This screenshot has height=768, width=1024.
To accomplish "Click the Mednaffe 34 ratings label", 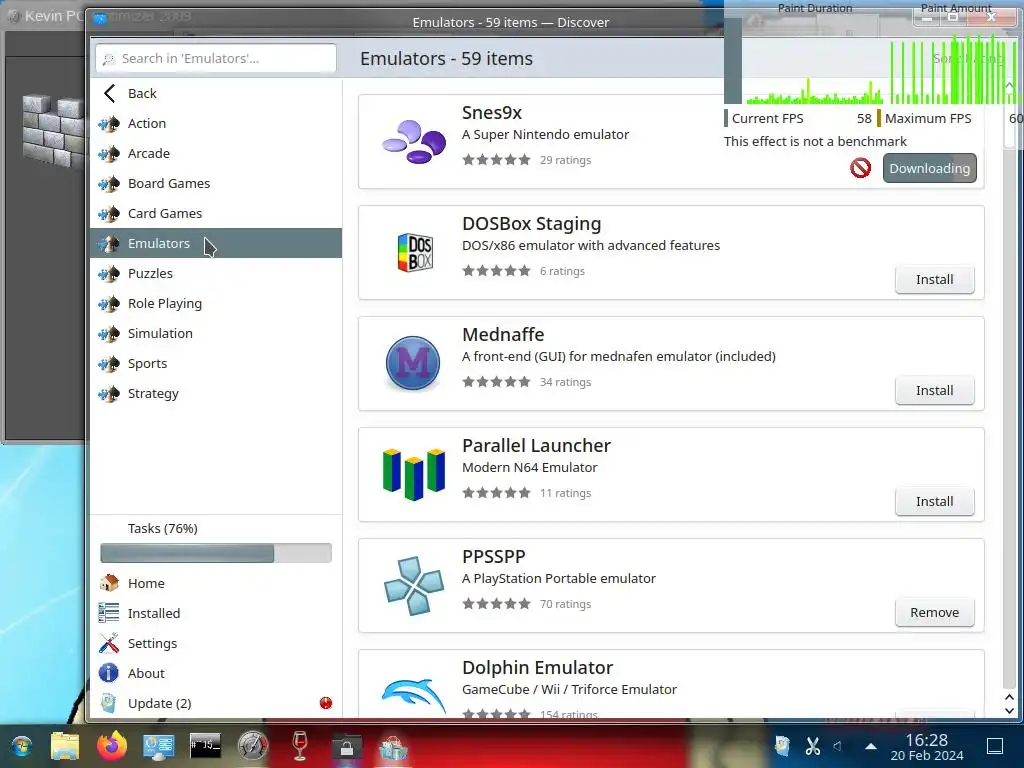I will (566, 382).
